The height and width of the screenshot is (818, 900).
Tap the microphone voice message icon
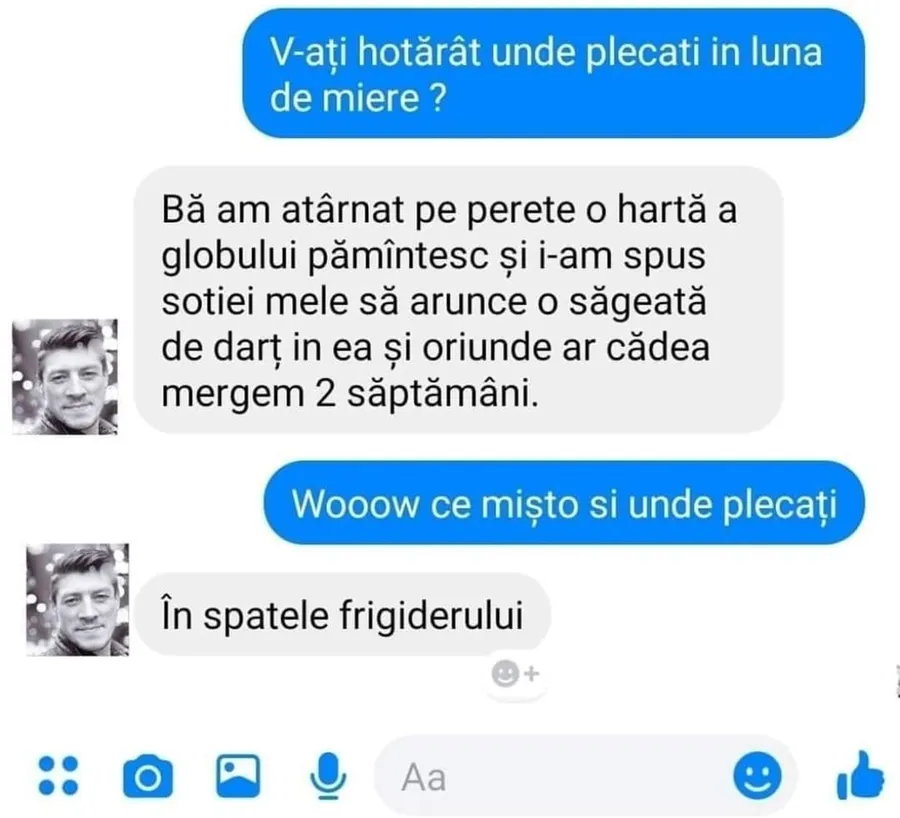tap(328, 776)
